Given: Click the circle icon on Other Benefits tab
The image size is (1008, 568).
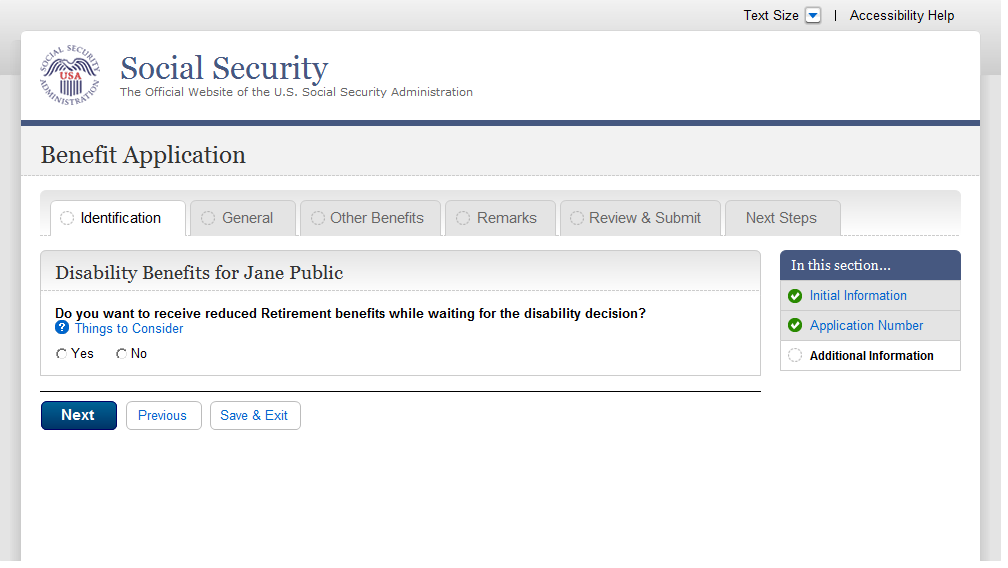Looking at the screenshot, I should [317, 219].
